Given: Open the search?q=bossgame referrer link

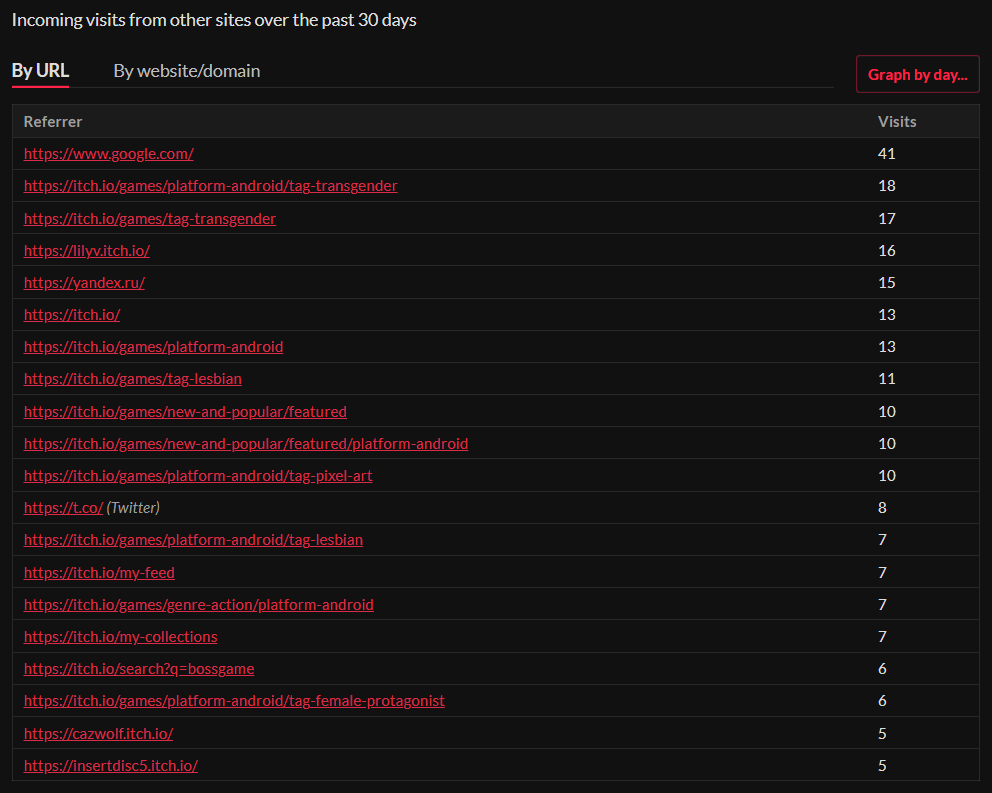Looking at the screenshot, I should [x=146, y=668].
